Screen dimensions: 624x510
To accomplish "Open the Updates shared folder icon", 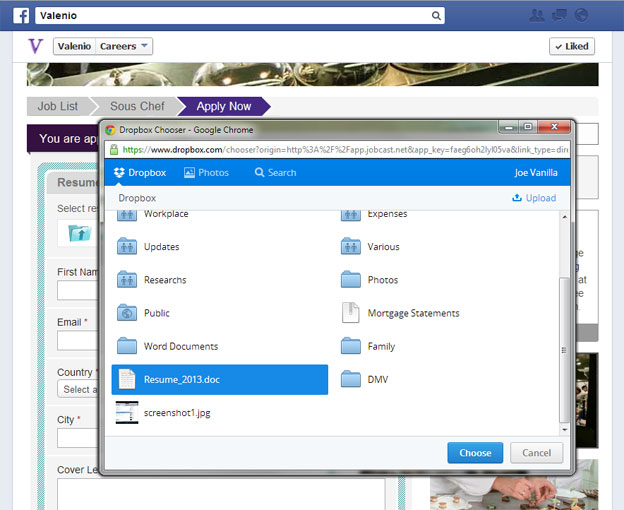I will [127, 246].
